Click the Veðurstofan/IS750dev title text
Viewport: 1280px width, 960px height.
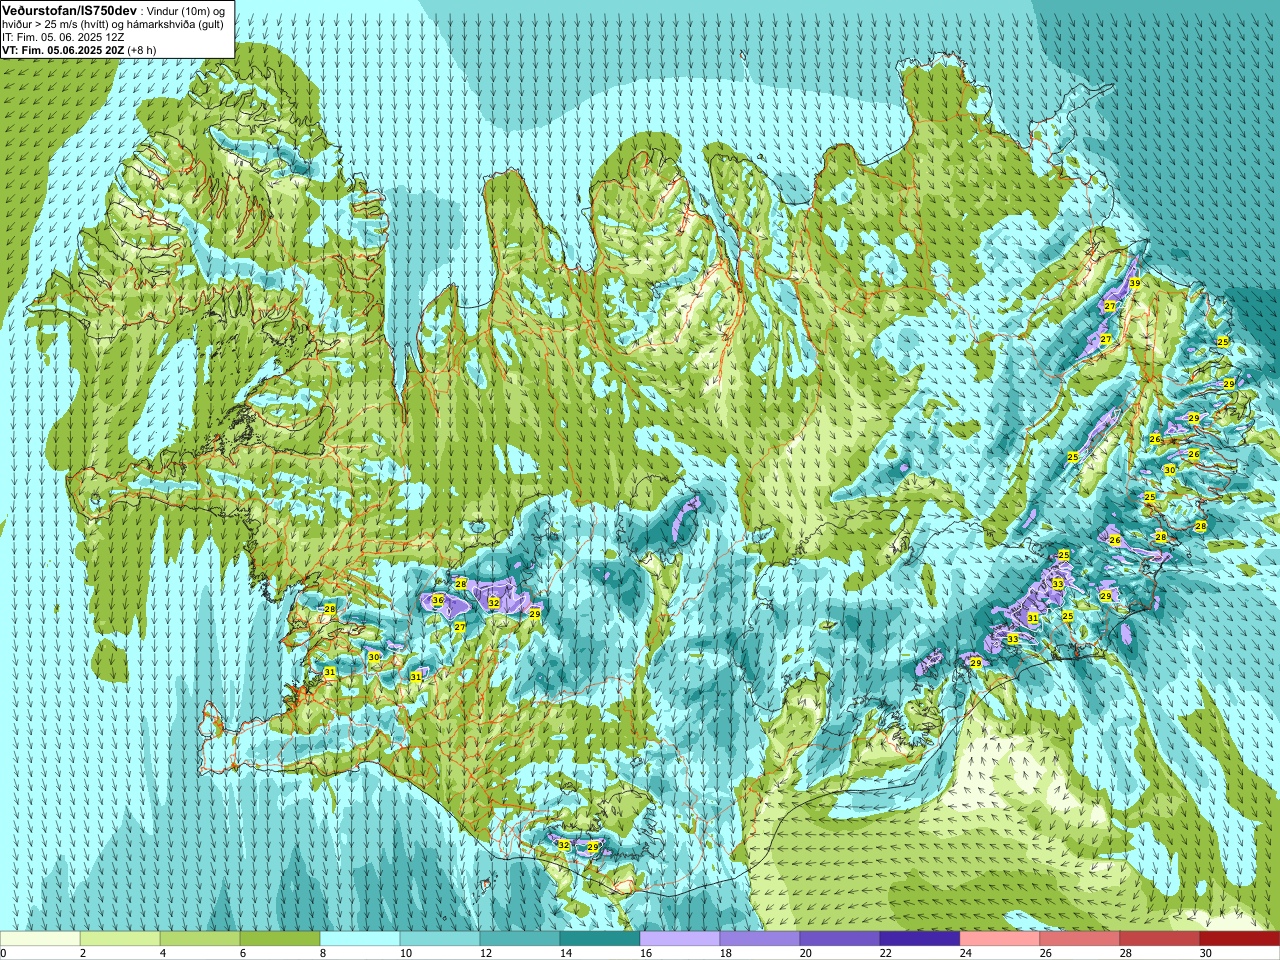69,9
